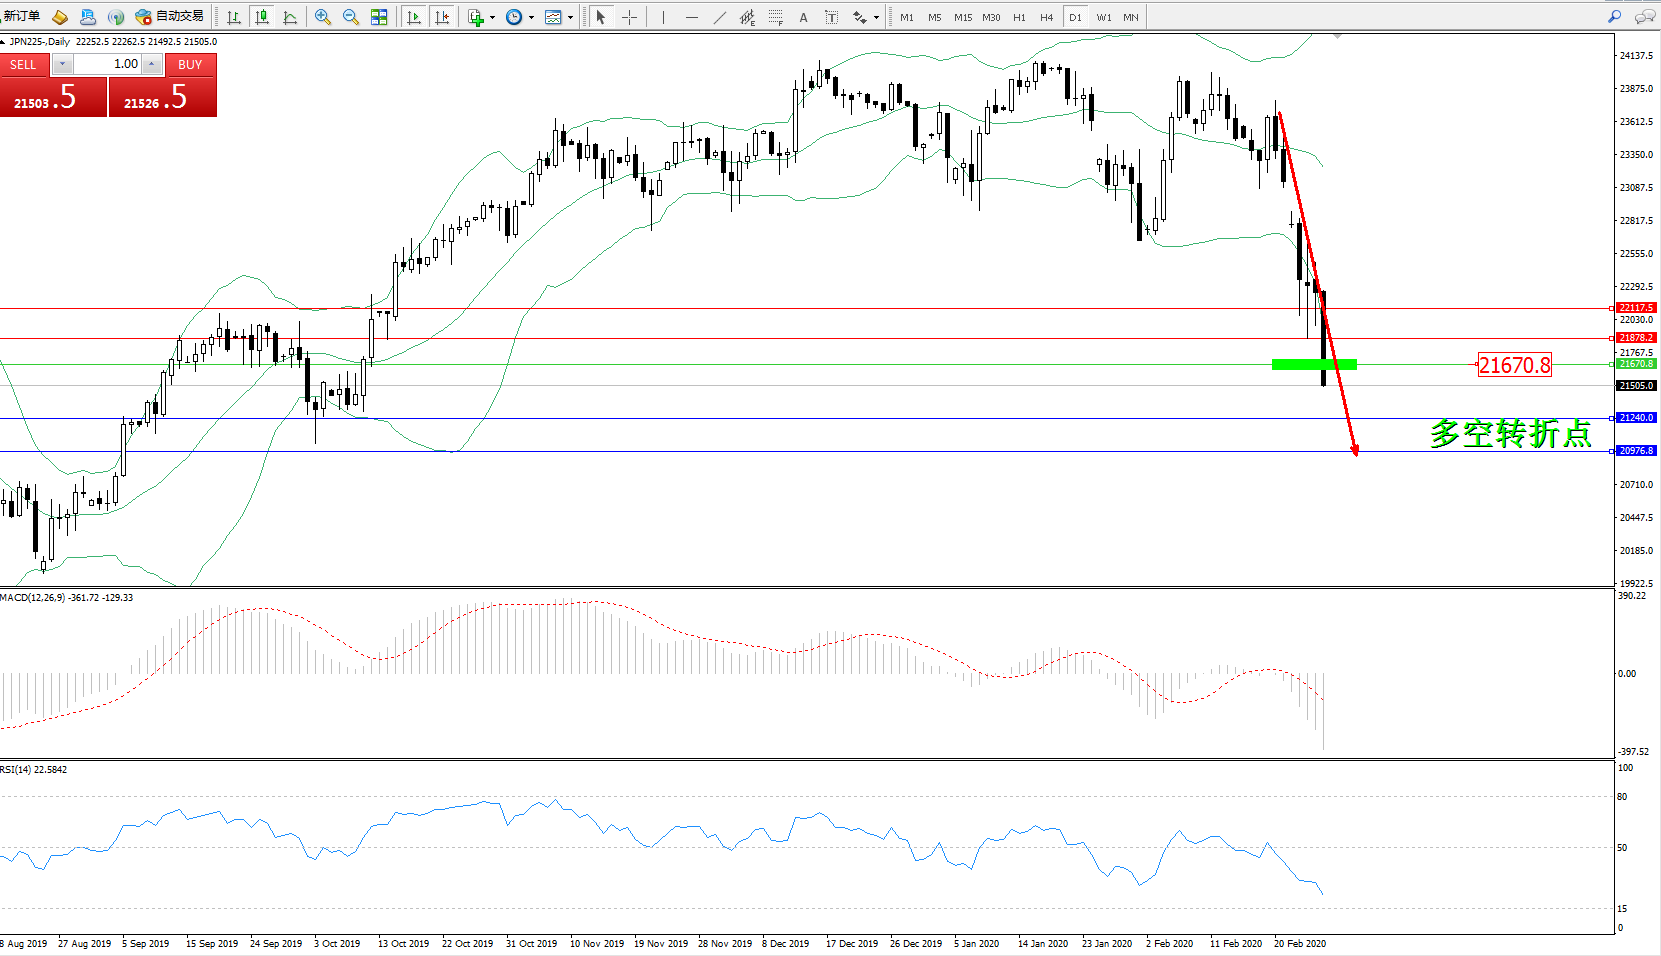Toggle bar chart mode
Viewport: 1661px width, 956px height.
234,17
